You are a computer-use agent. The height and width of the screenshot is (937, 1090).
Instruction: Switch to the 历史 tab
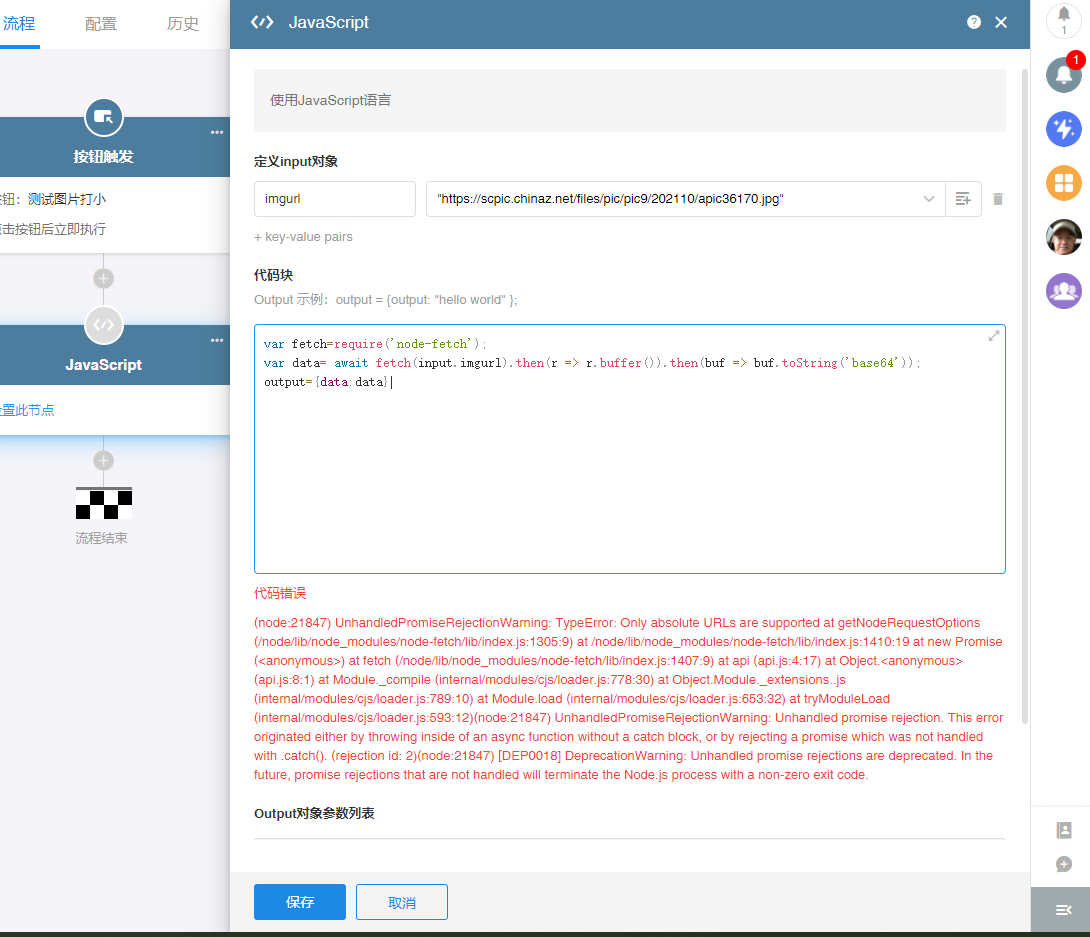(183, 24)
